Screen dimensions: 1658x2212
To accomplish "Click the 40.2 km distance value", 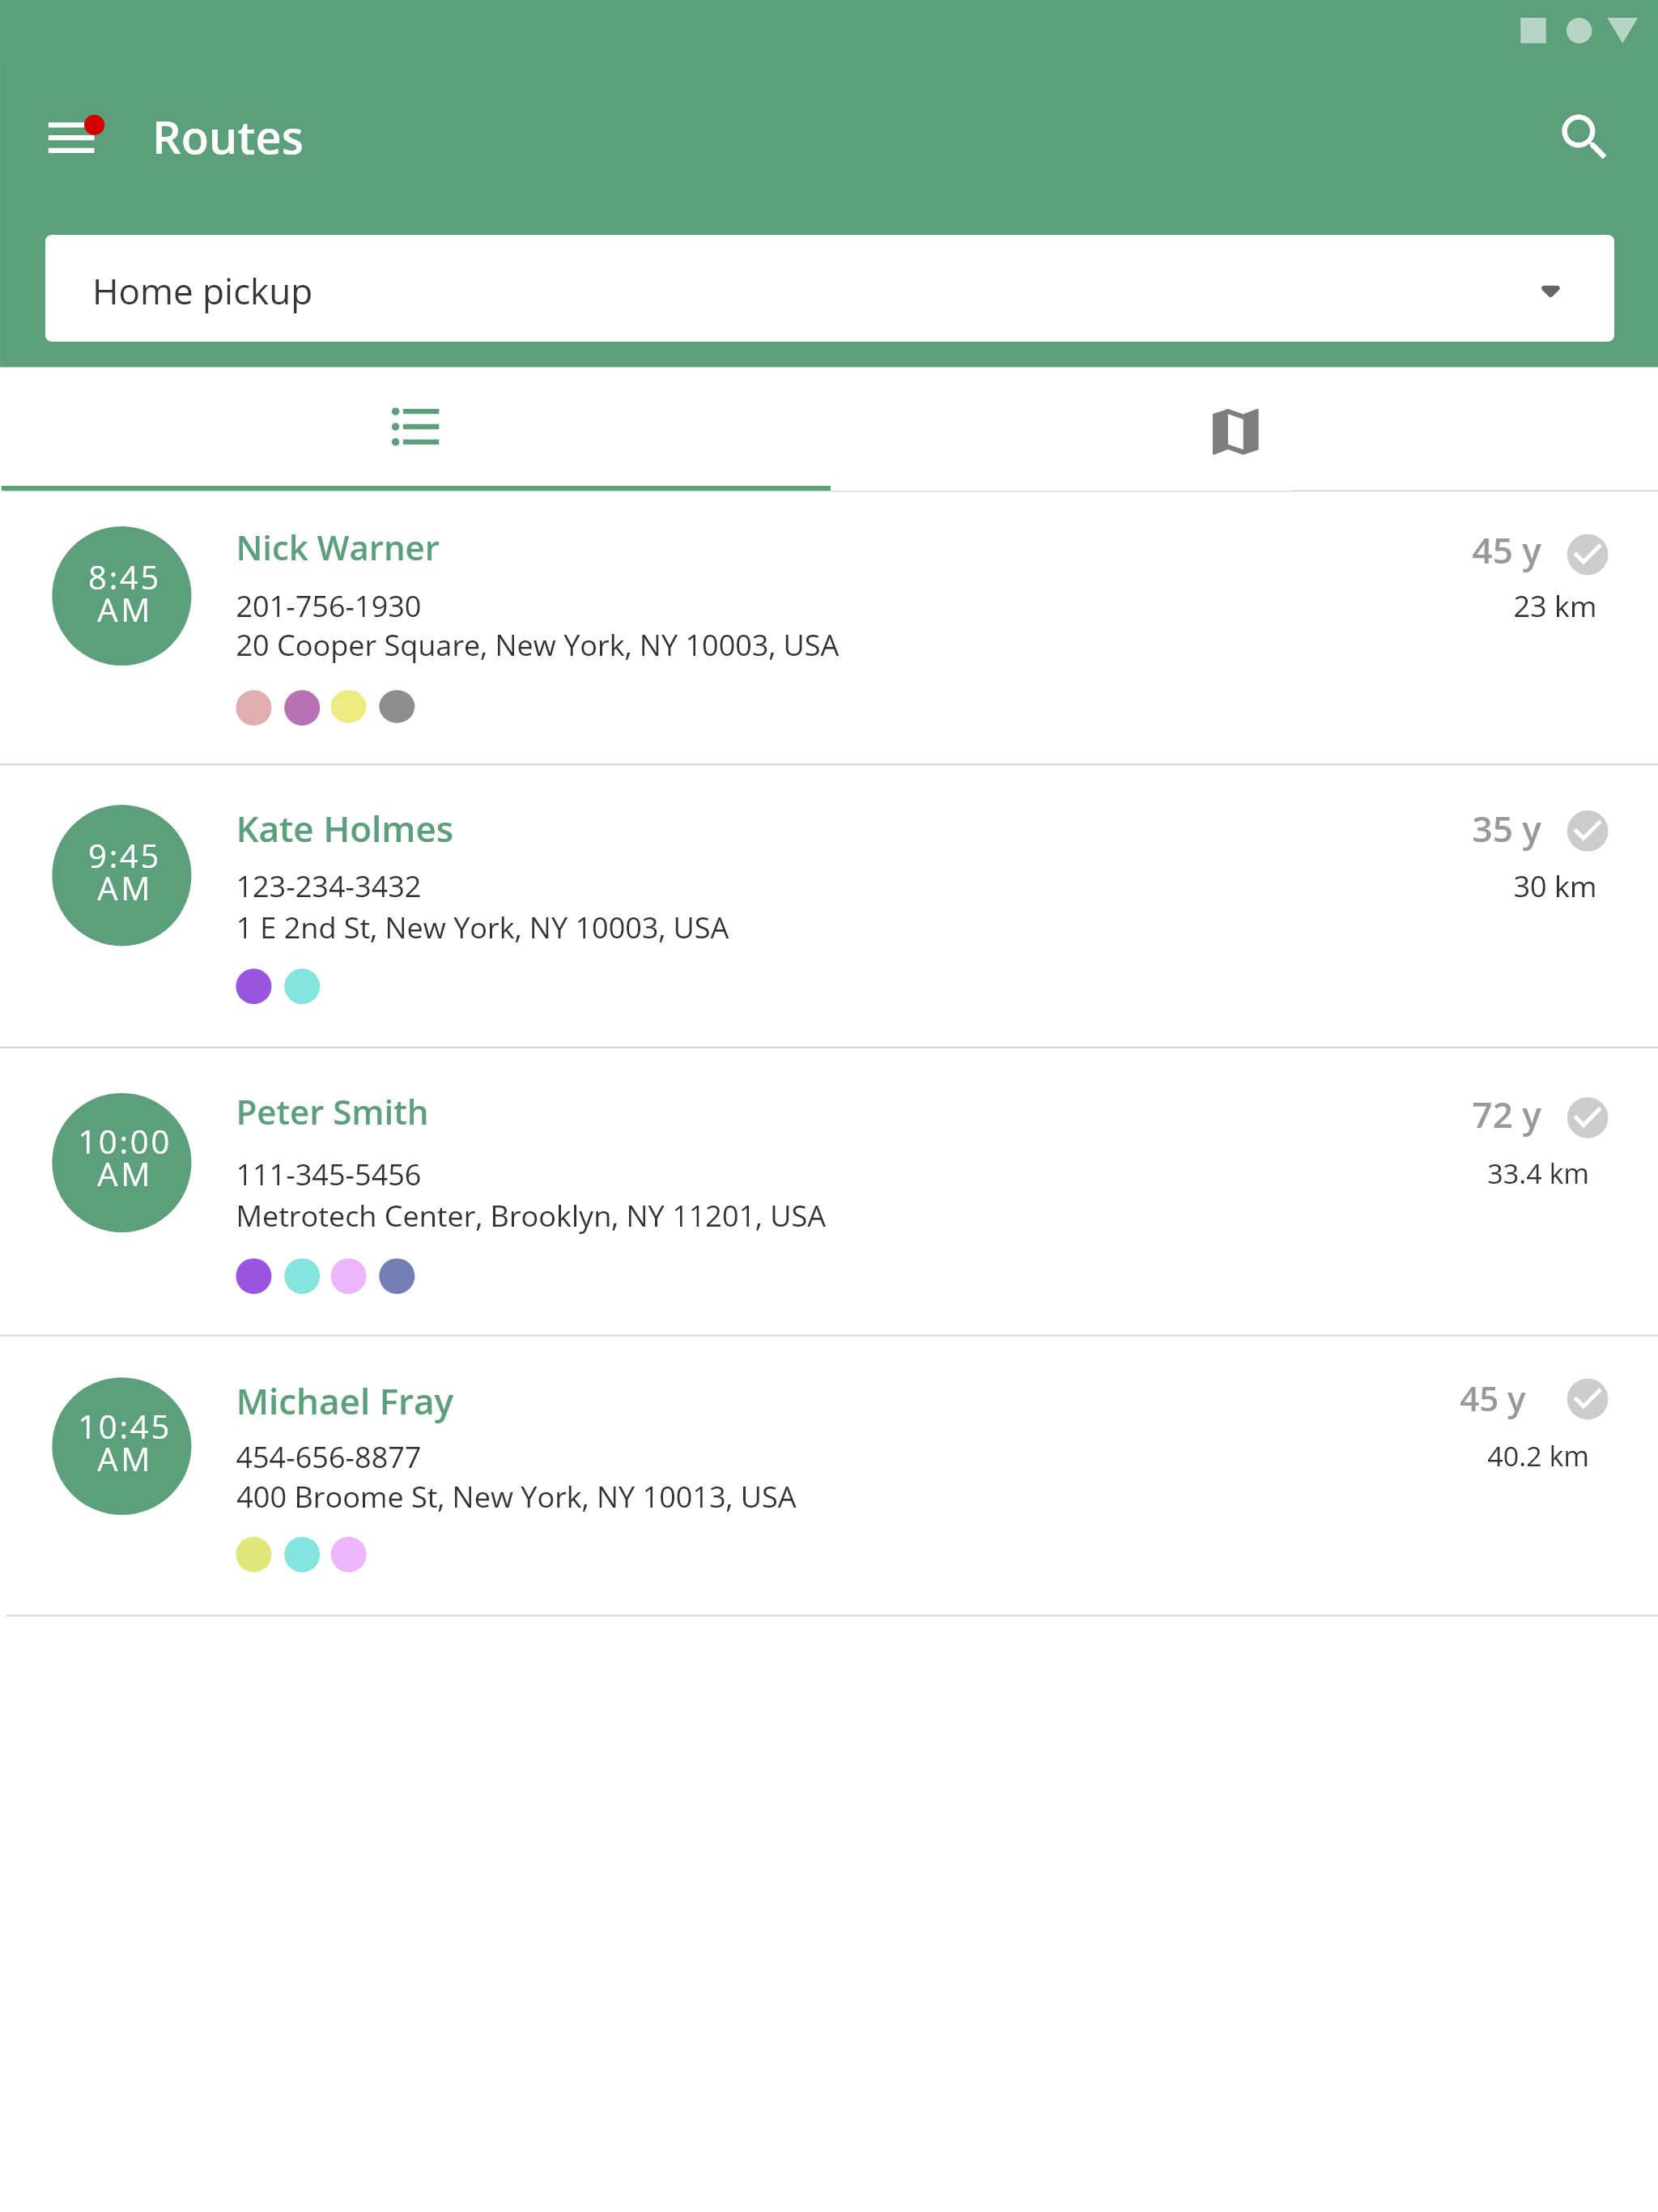I will tap(1538, 1457).
